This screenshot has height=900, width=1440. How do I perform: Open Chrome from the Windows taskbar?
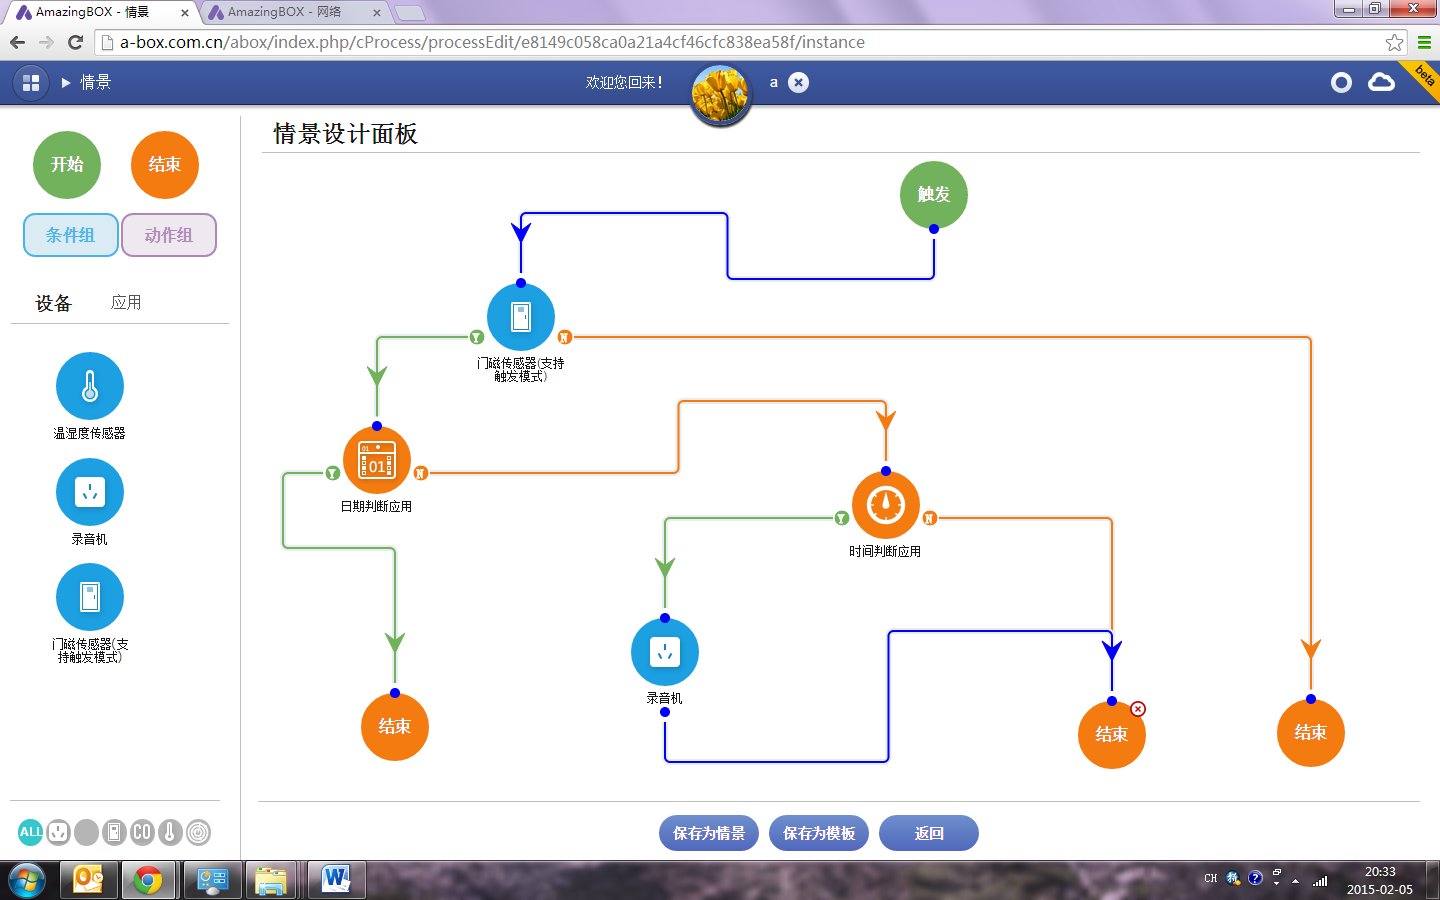click(x=148, y=880)
